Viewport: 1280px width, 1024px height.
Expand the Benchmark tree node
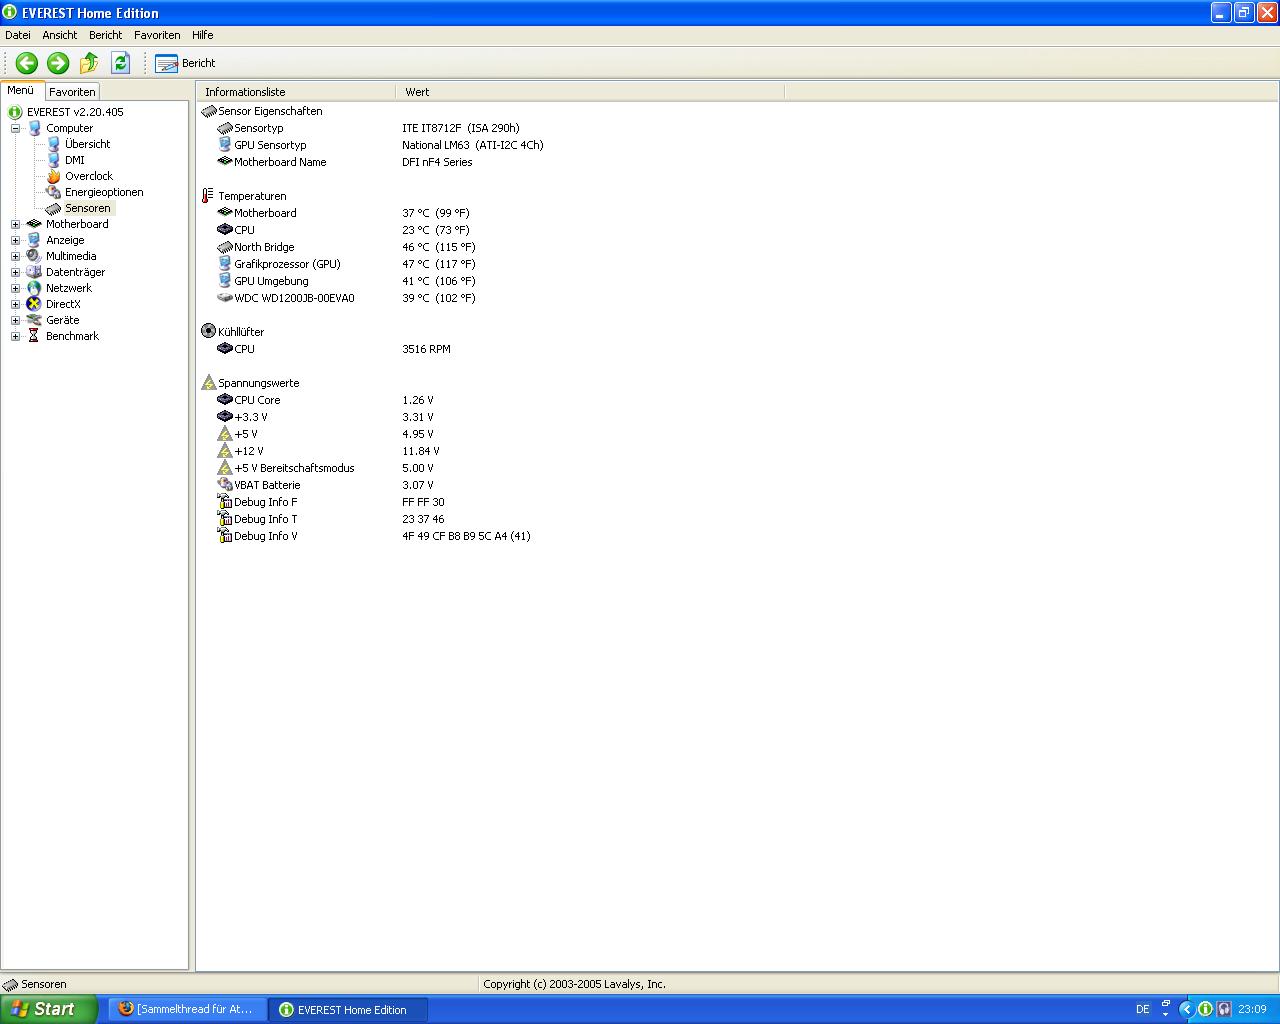[15, 336]
